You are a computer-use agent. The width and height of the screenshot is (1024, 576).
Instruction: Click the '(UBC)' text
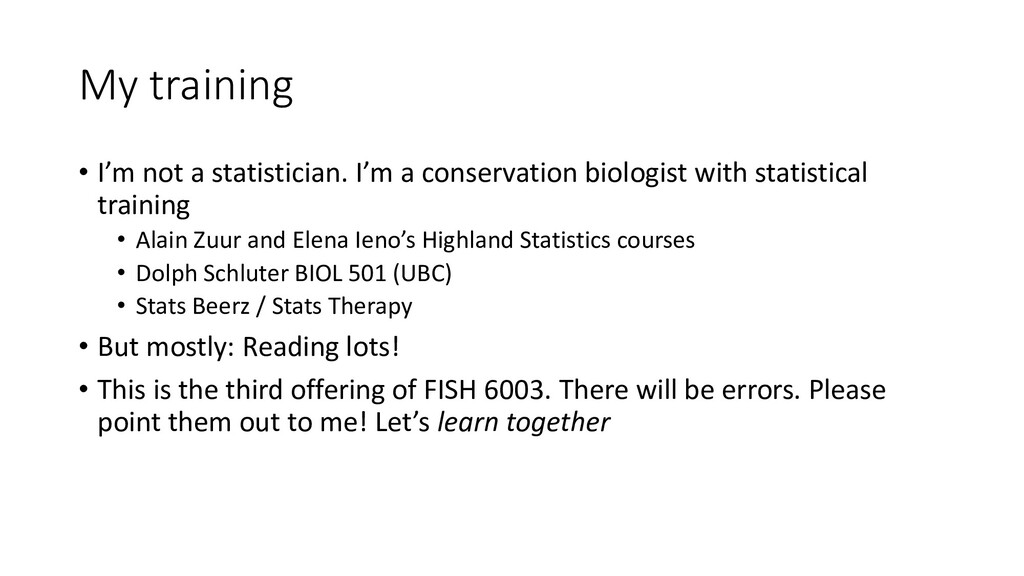click(x=422, y=273)
